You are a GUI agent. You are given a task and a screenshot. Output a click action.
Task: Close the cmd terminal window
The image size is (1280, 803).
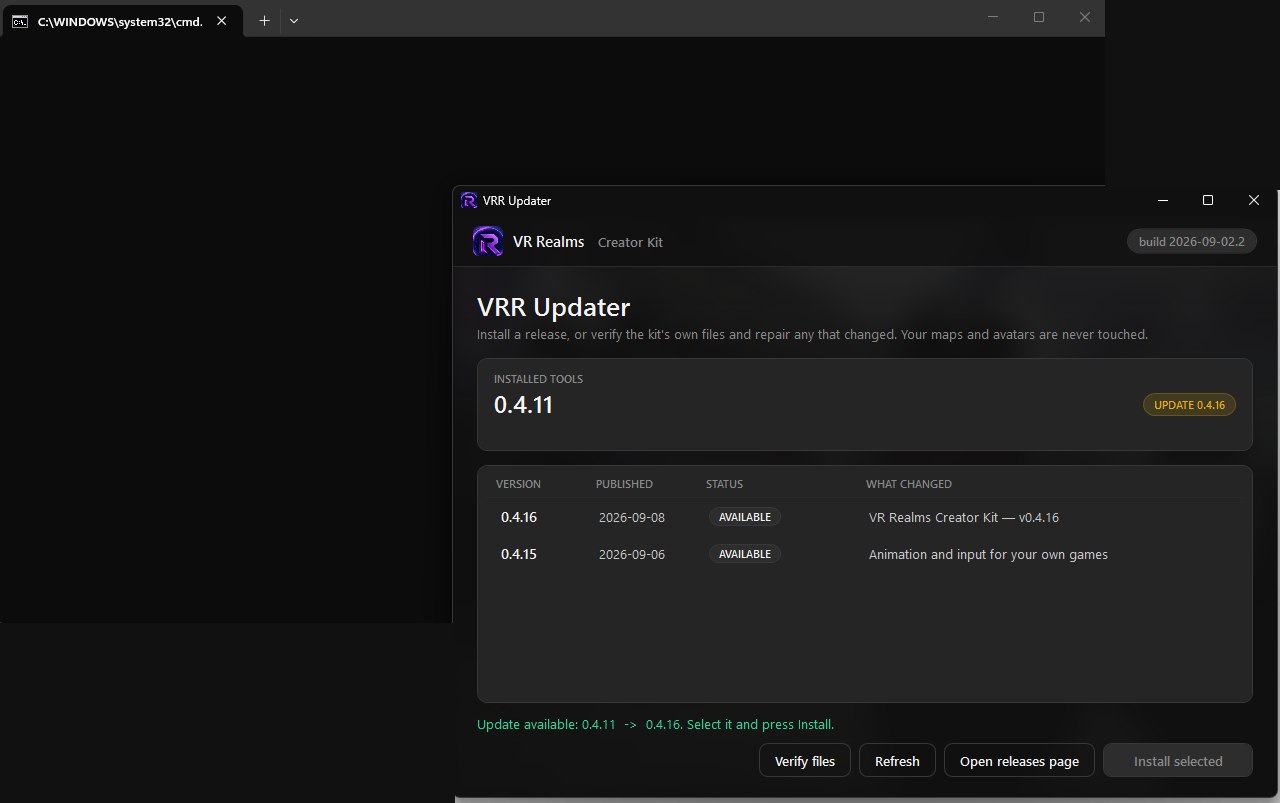(x=1085, y=17)
